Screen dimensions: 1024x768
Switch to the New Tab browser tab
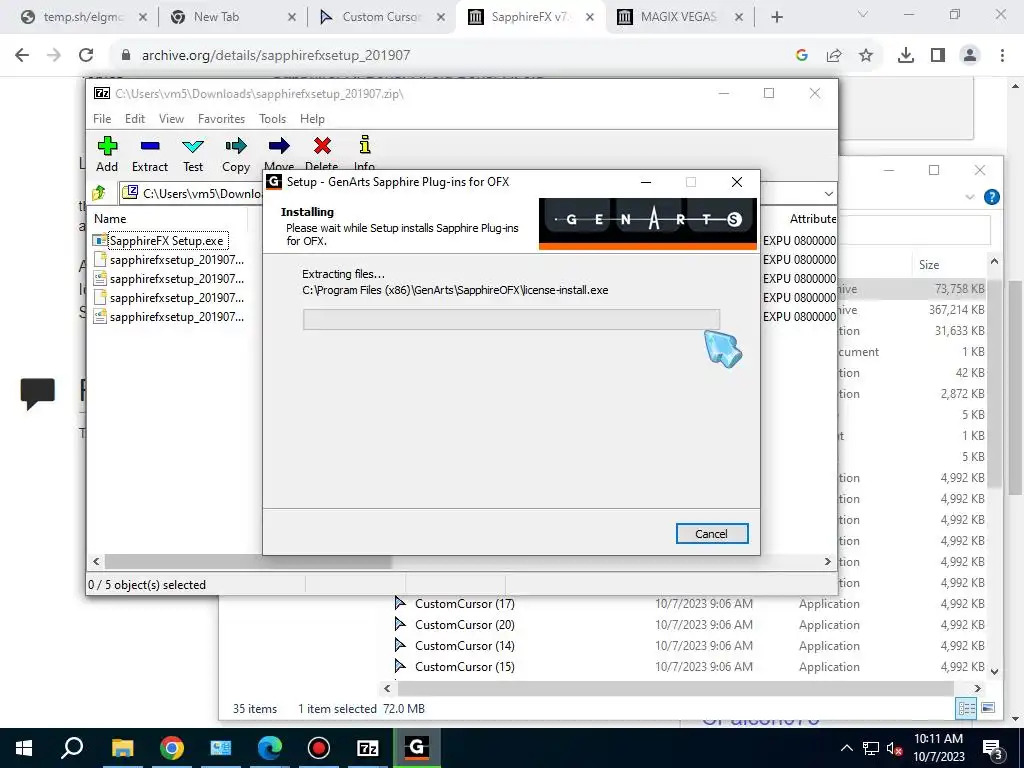(216, 17)
